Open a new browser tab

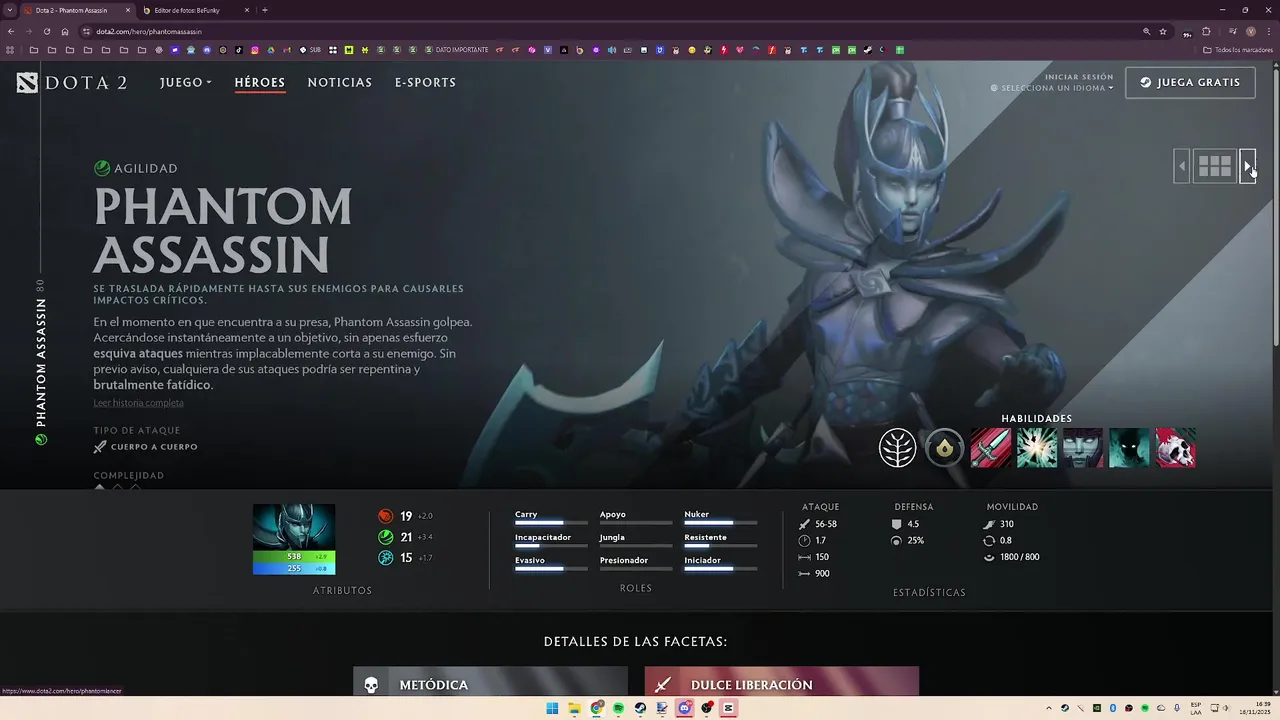point(265,10)
